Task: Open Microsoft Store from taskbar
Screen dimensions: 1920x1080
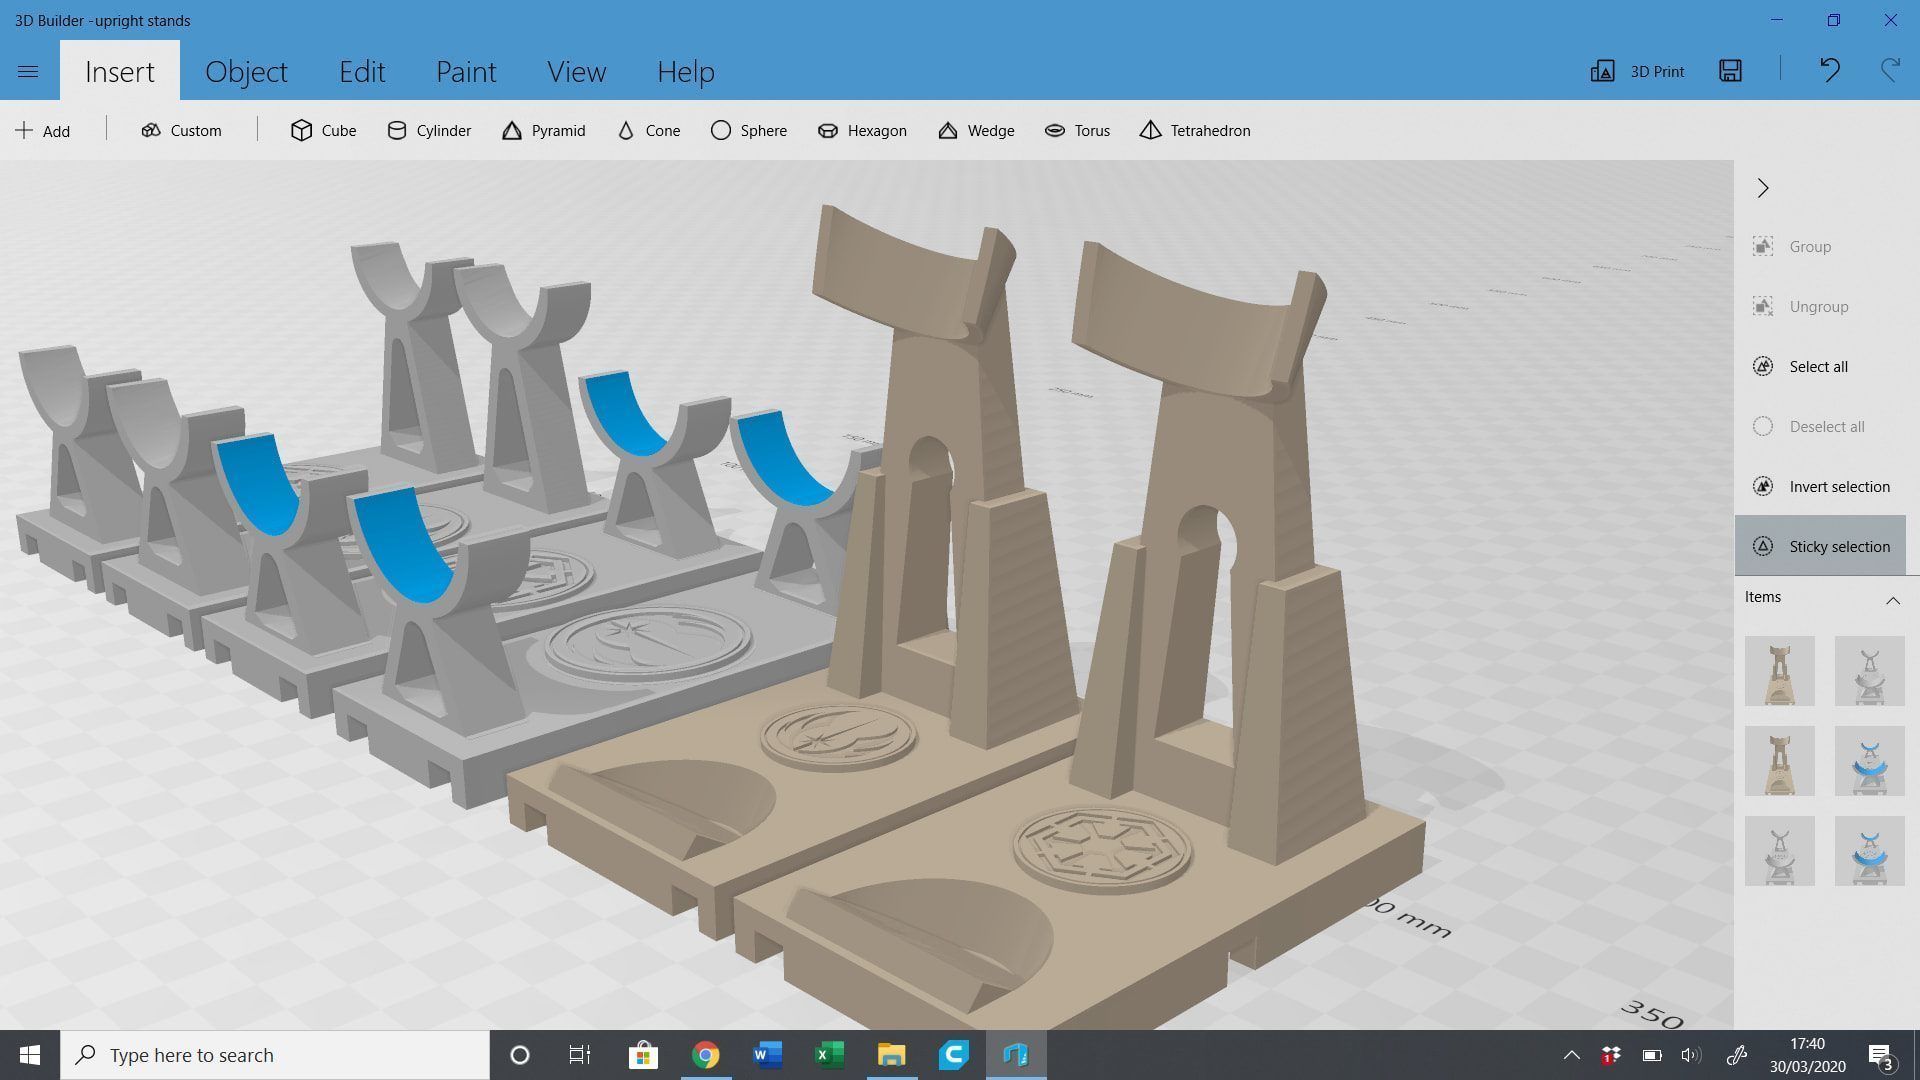Action: (x=643, y=1055)
